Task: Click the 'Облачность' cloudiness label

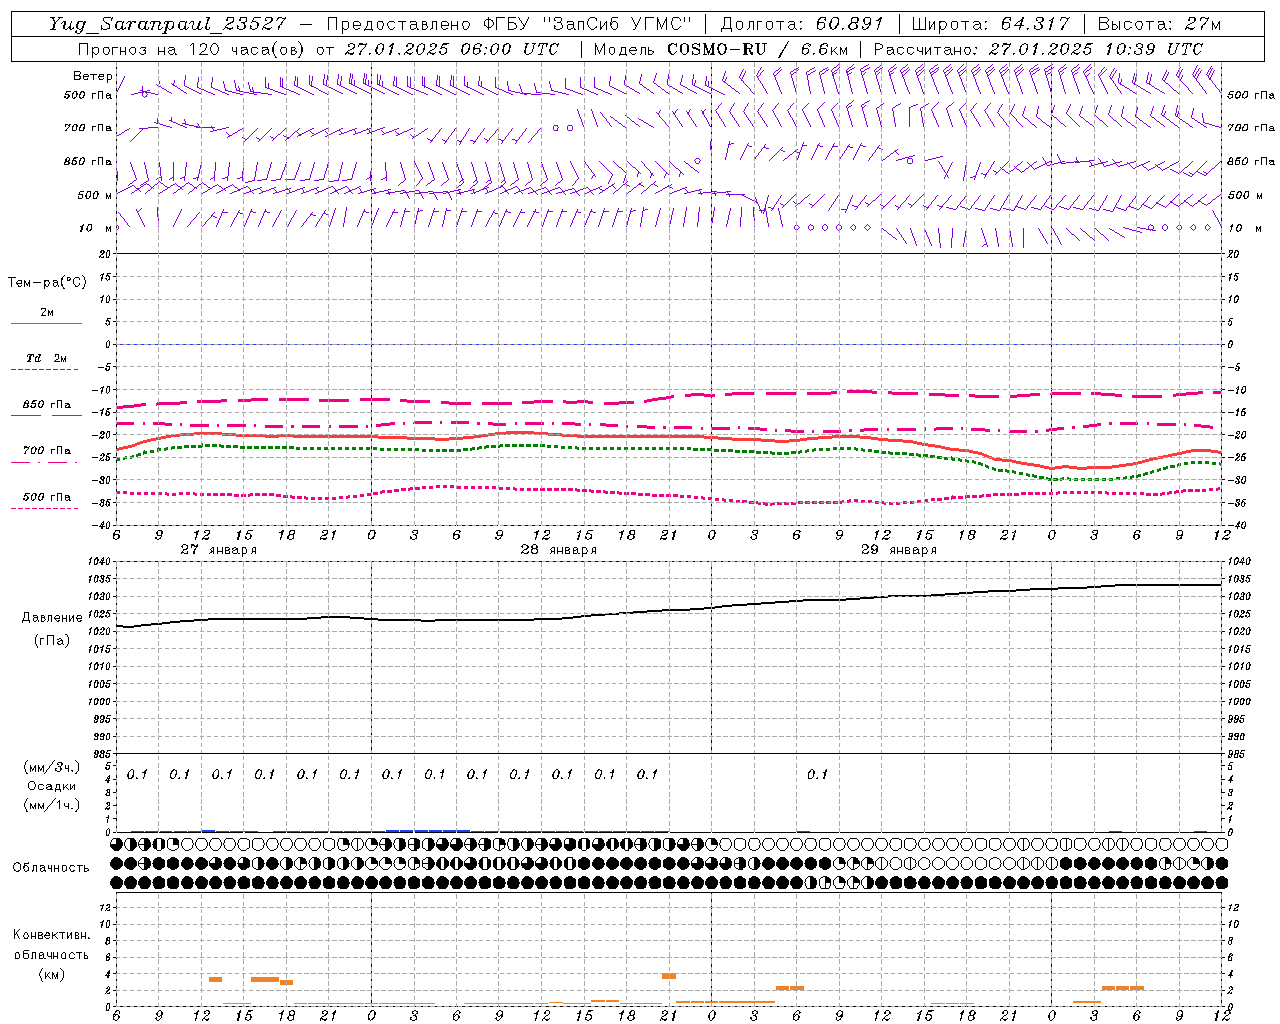Action: click(x=51, y=867)
